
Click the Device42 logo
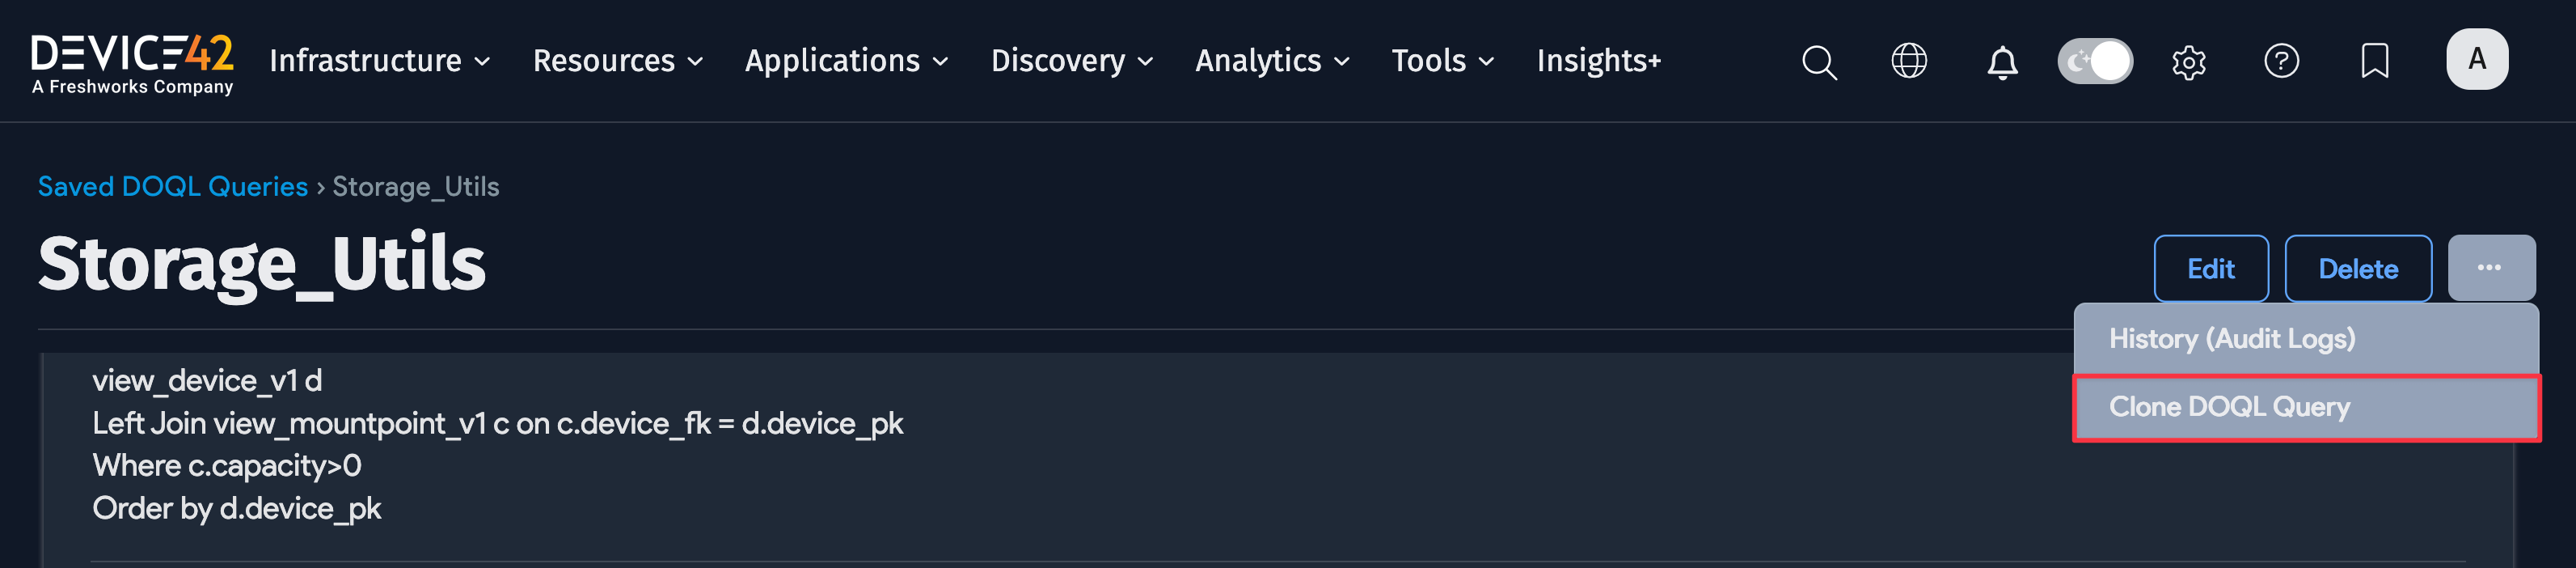[x=131, y=60]
